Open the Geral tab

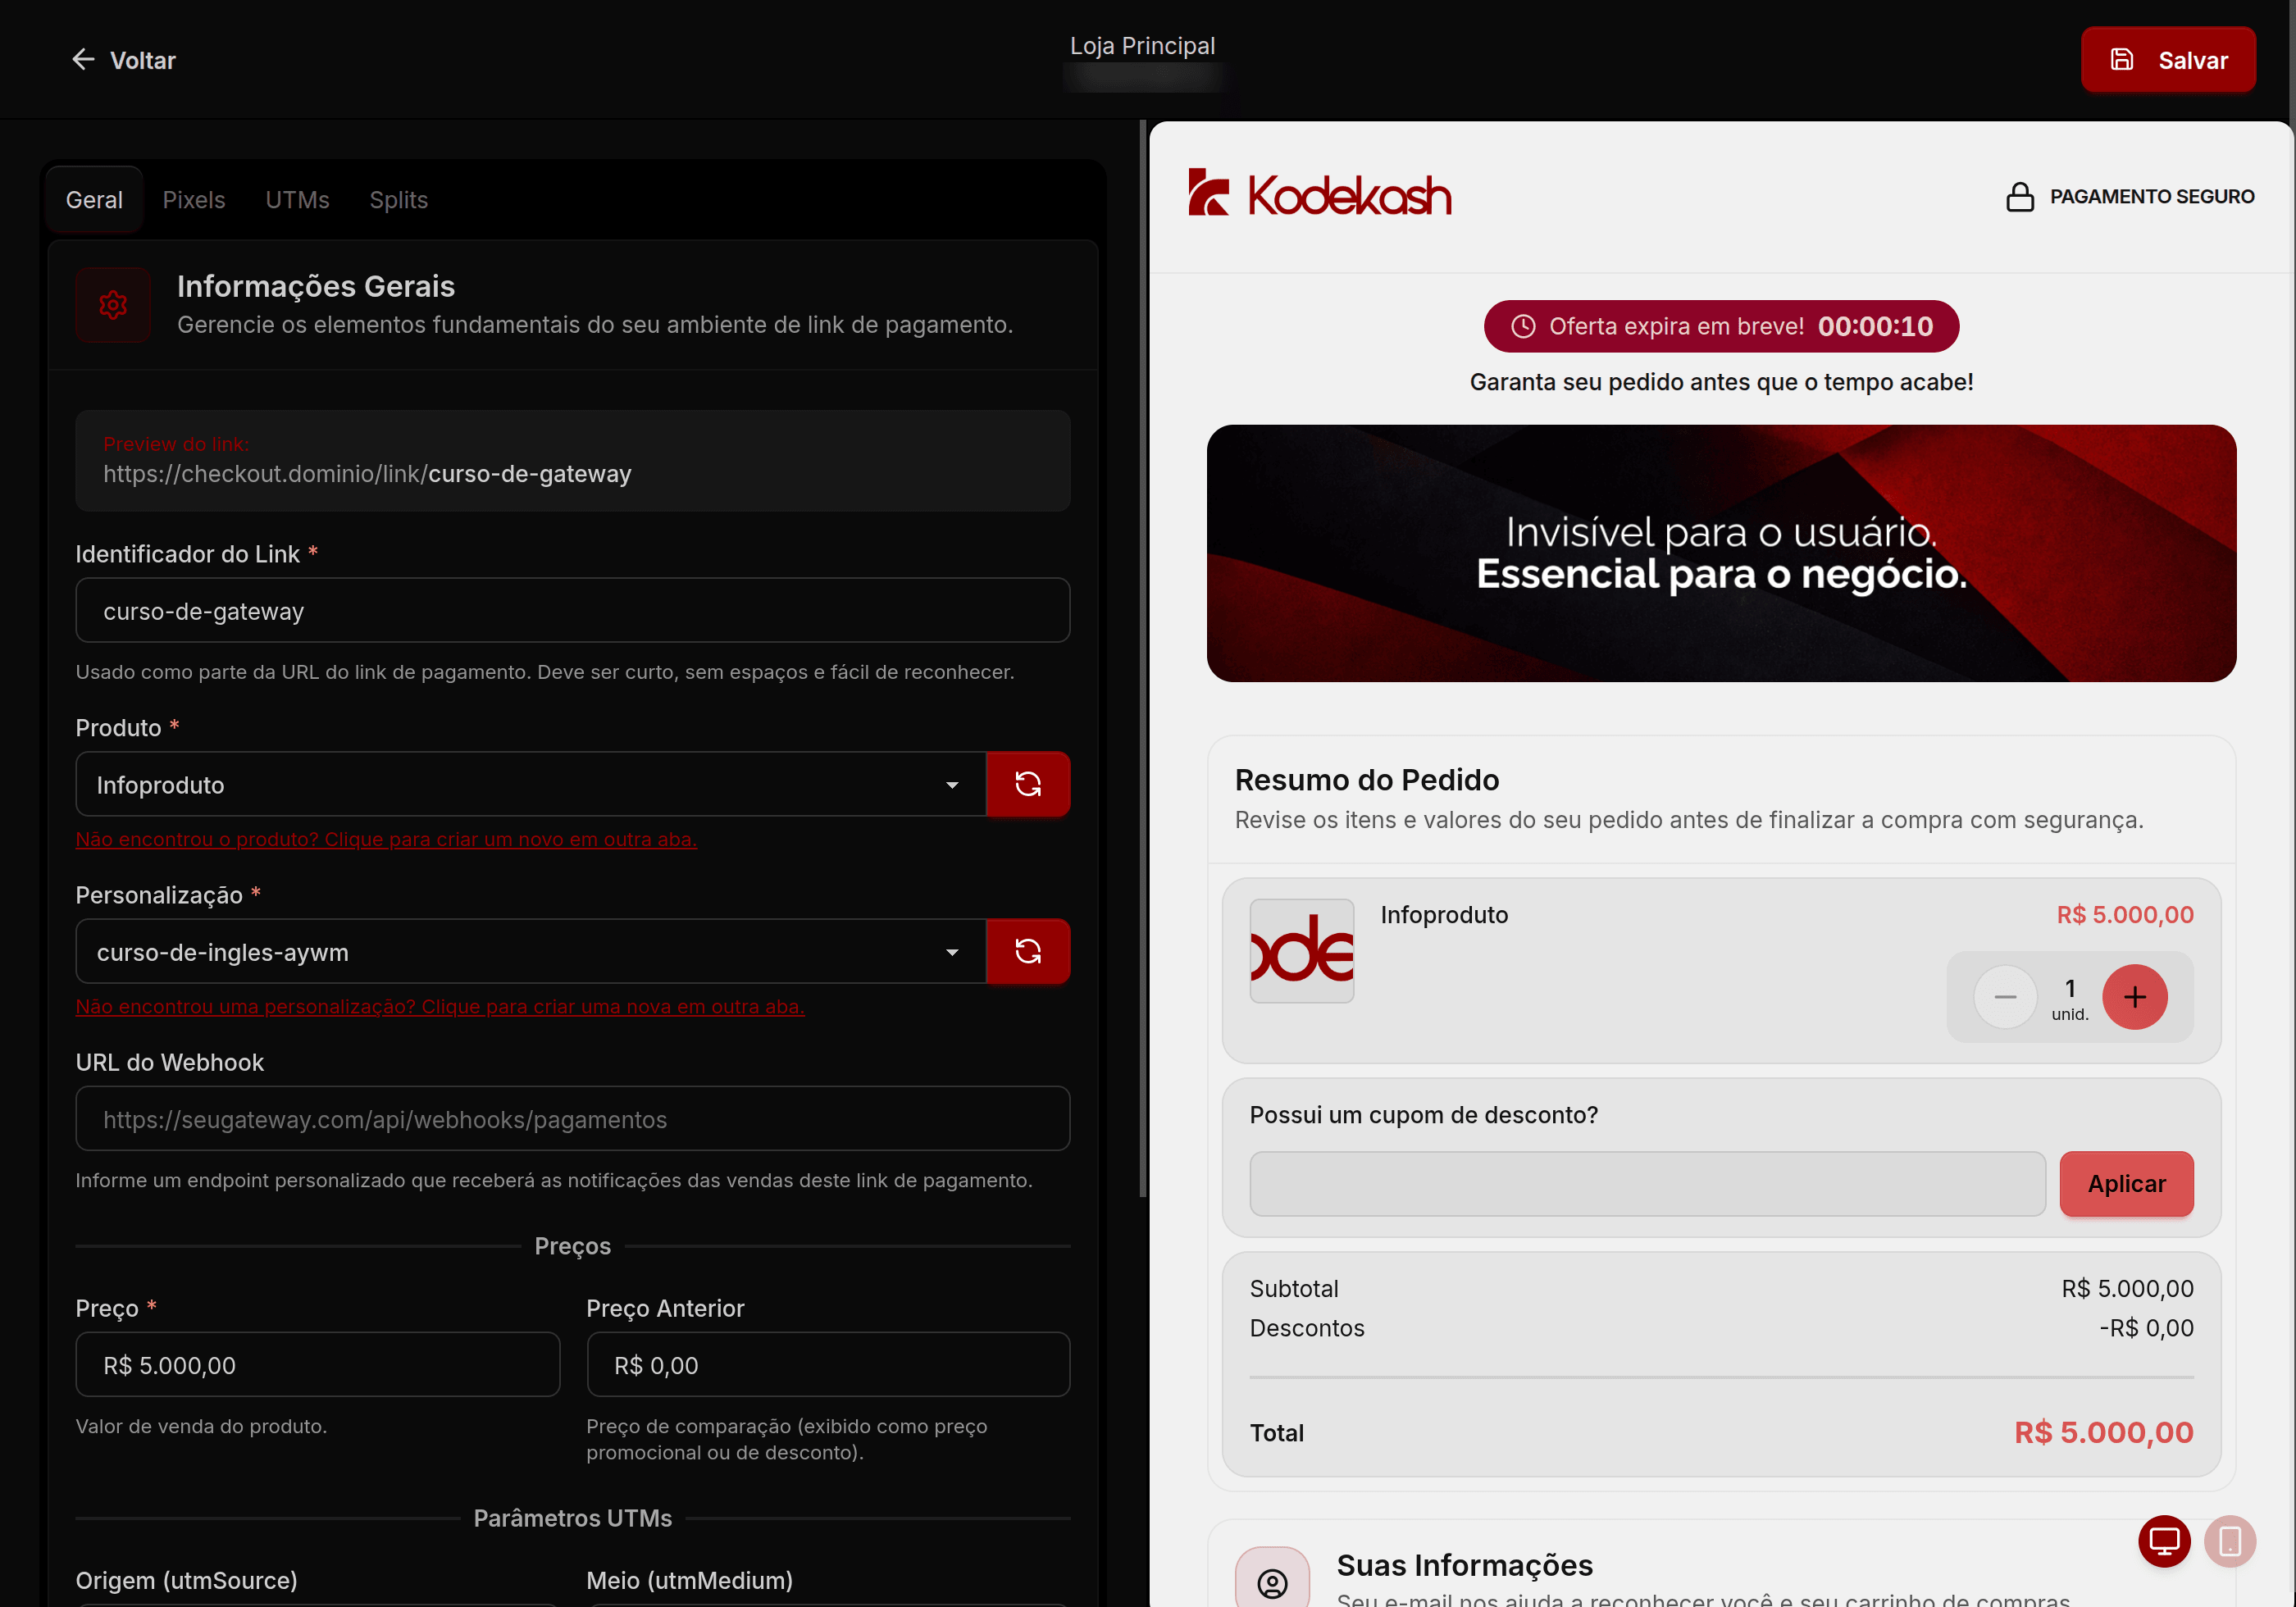pos(94,200)
